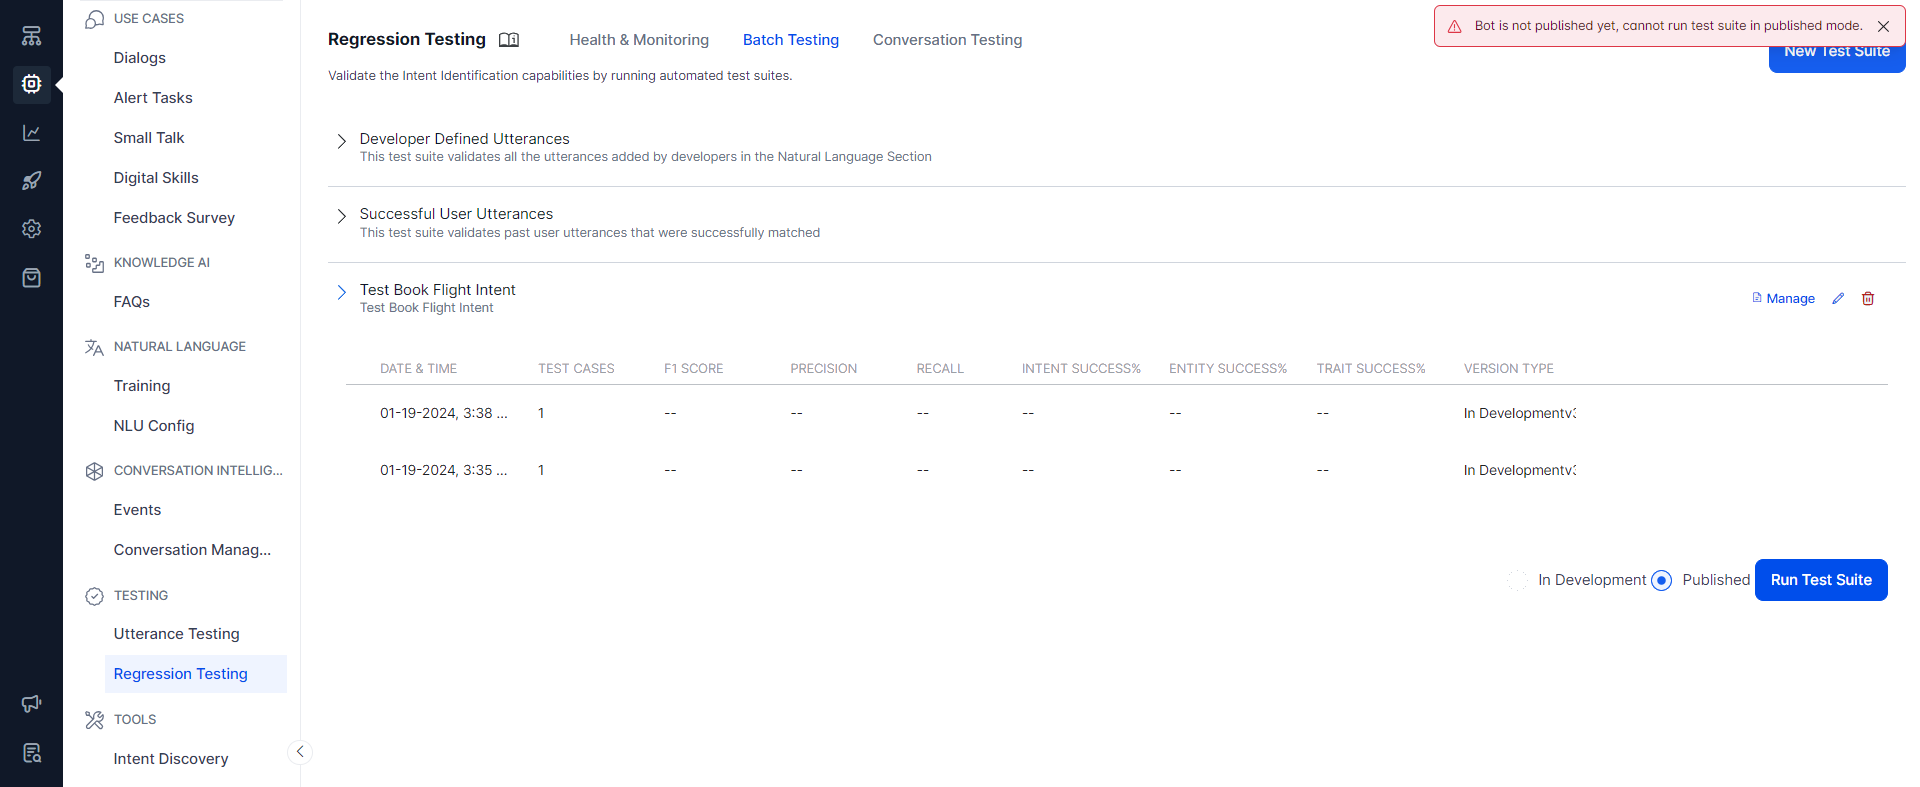Collapse Test Book Flight Intent suite
The image size is (1920, 787).
[342, 292]
